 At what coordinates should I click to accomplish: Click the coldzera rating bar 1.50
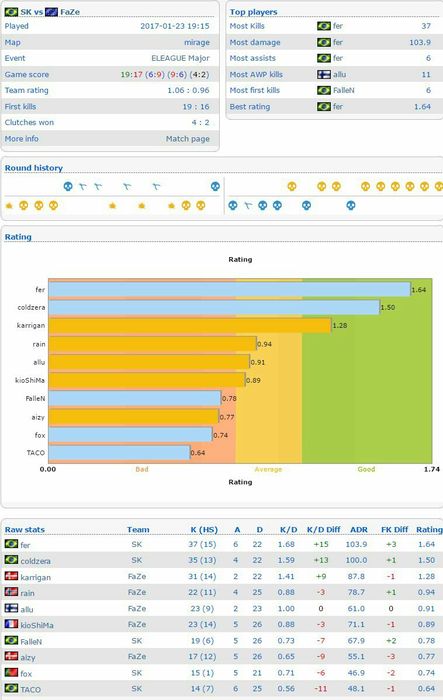pos(214,308)
